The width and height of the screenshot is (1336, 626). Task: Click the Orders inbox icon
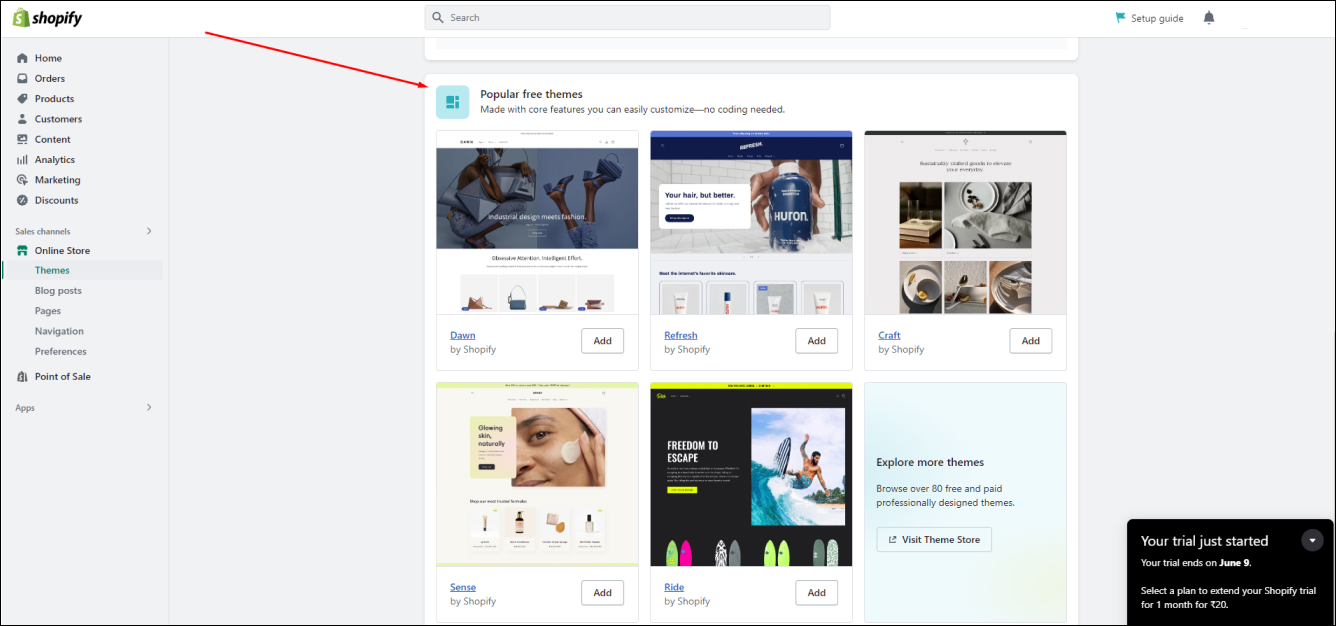[22, 78]
